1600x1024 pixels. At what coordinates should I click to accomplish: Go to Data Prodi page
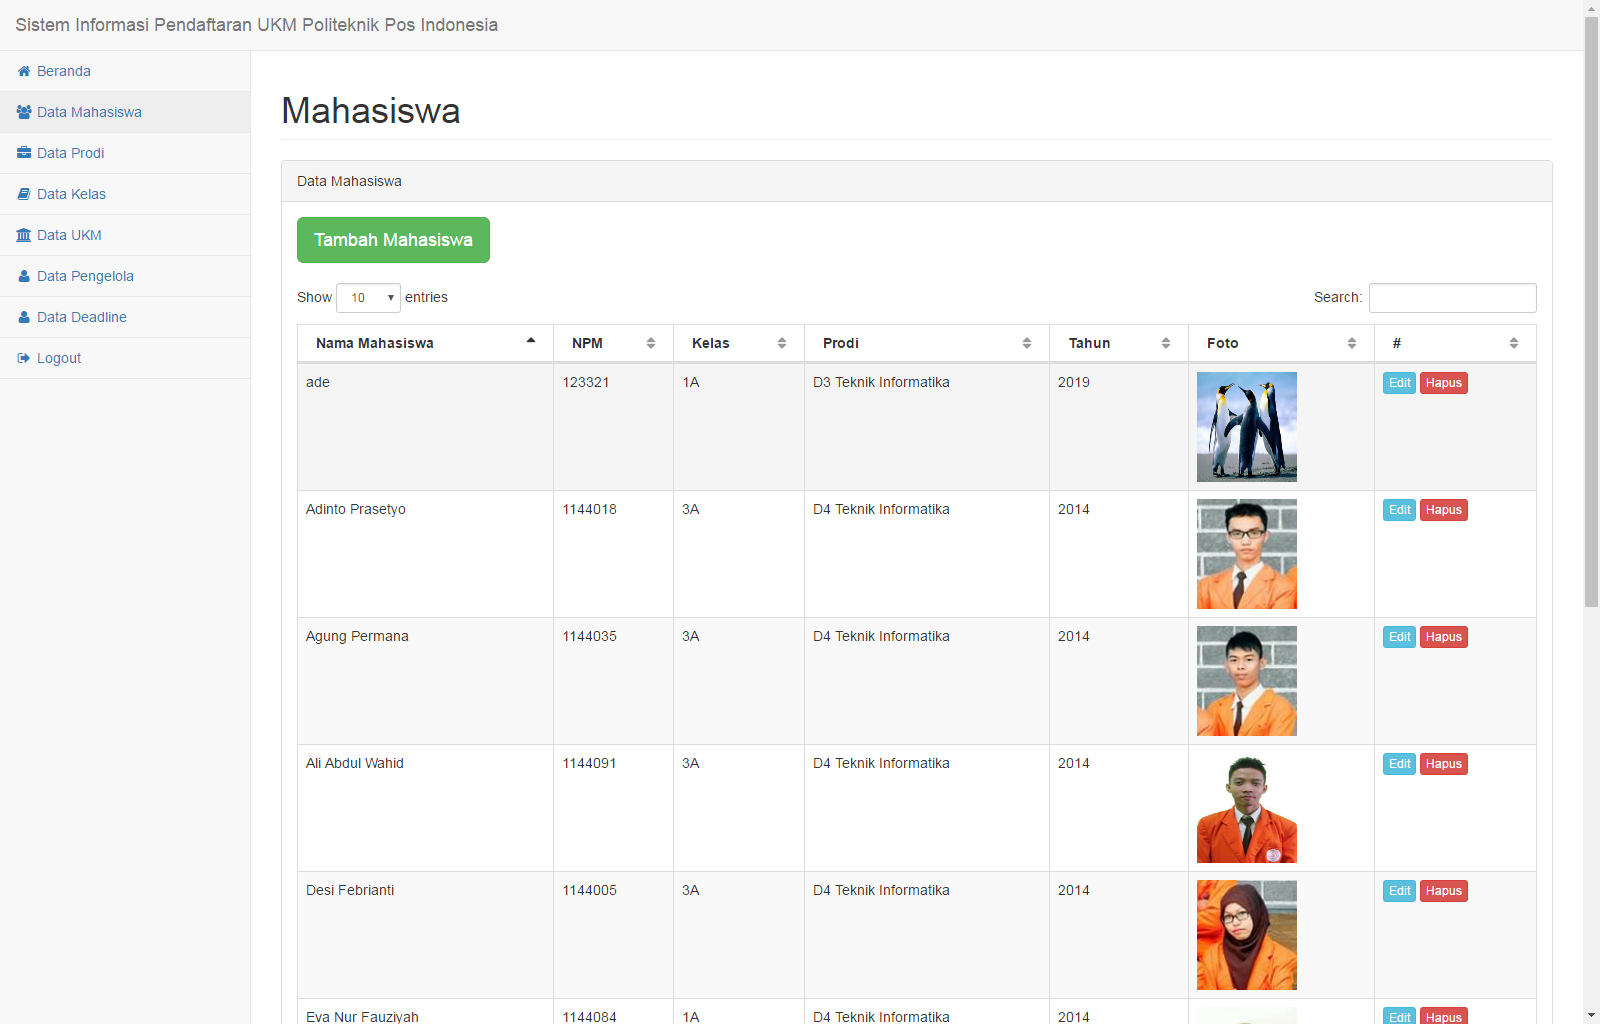tap(125, 153)
